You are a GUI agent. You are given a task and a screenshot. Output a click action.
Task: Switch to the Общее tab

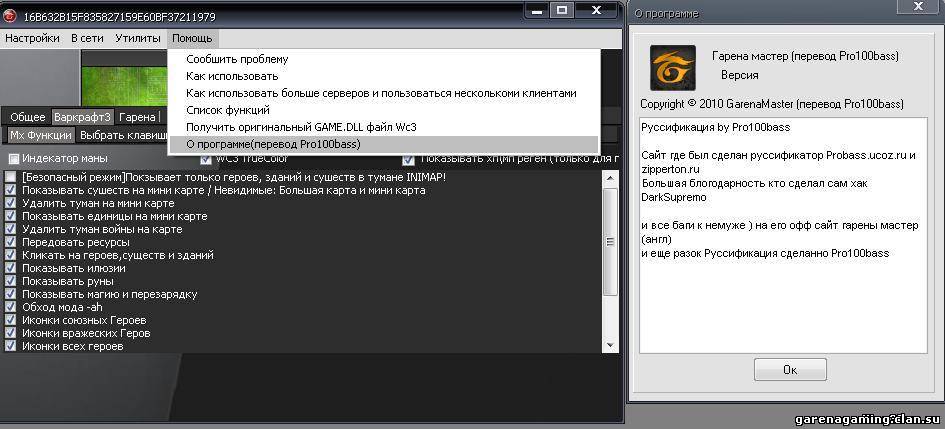(x=28, y=117)
